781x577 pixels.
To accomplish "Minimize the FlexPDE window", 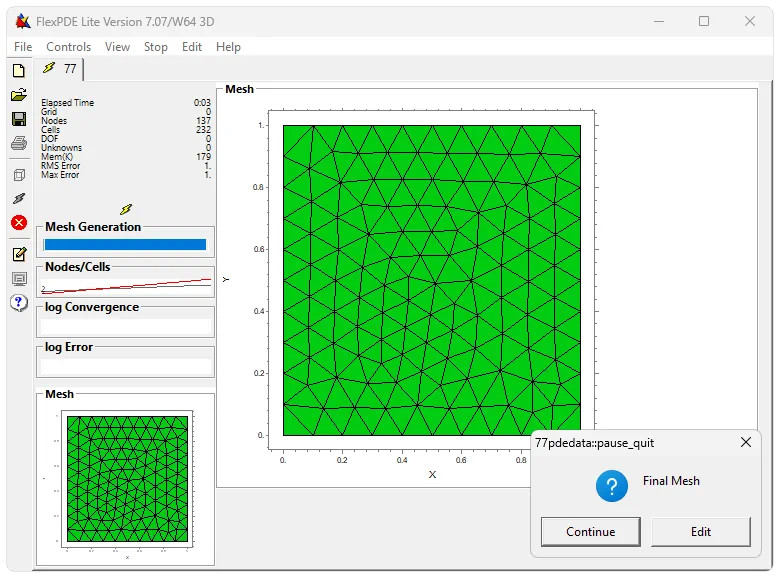I will point(659,21).
